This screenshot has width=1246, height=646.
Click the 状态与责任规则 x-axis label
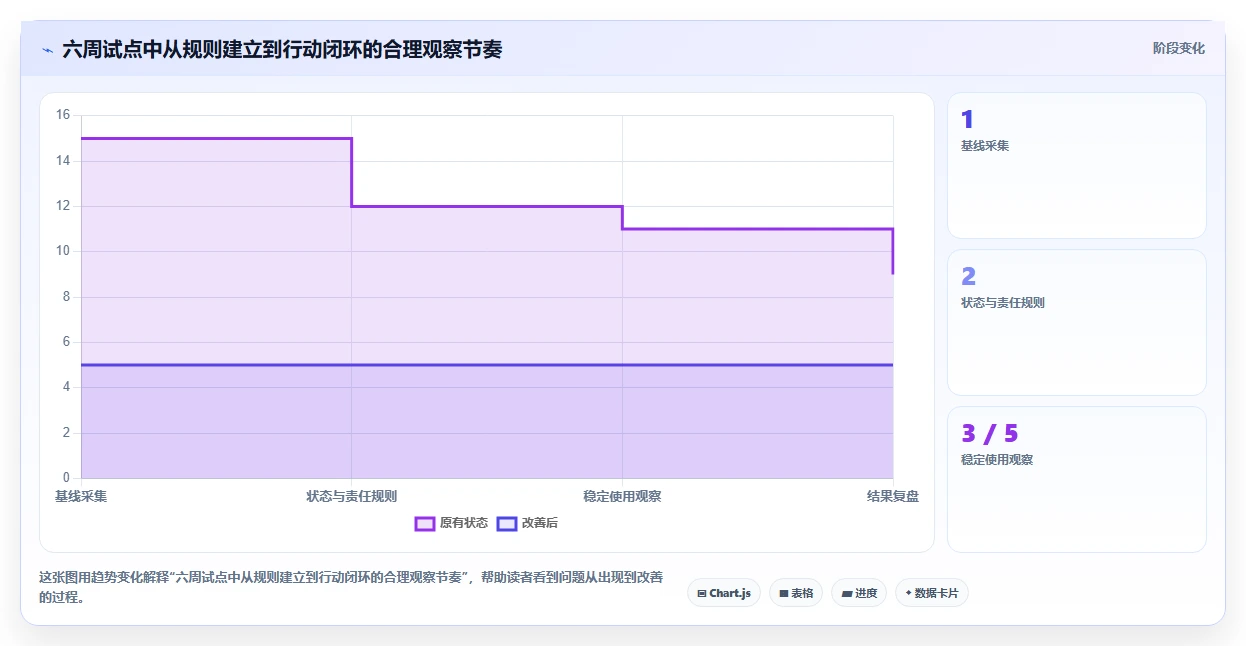[x=352, y=496]
